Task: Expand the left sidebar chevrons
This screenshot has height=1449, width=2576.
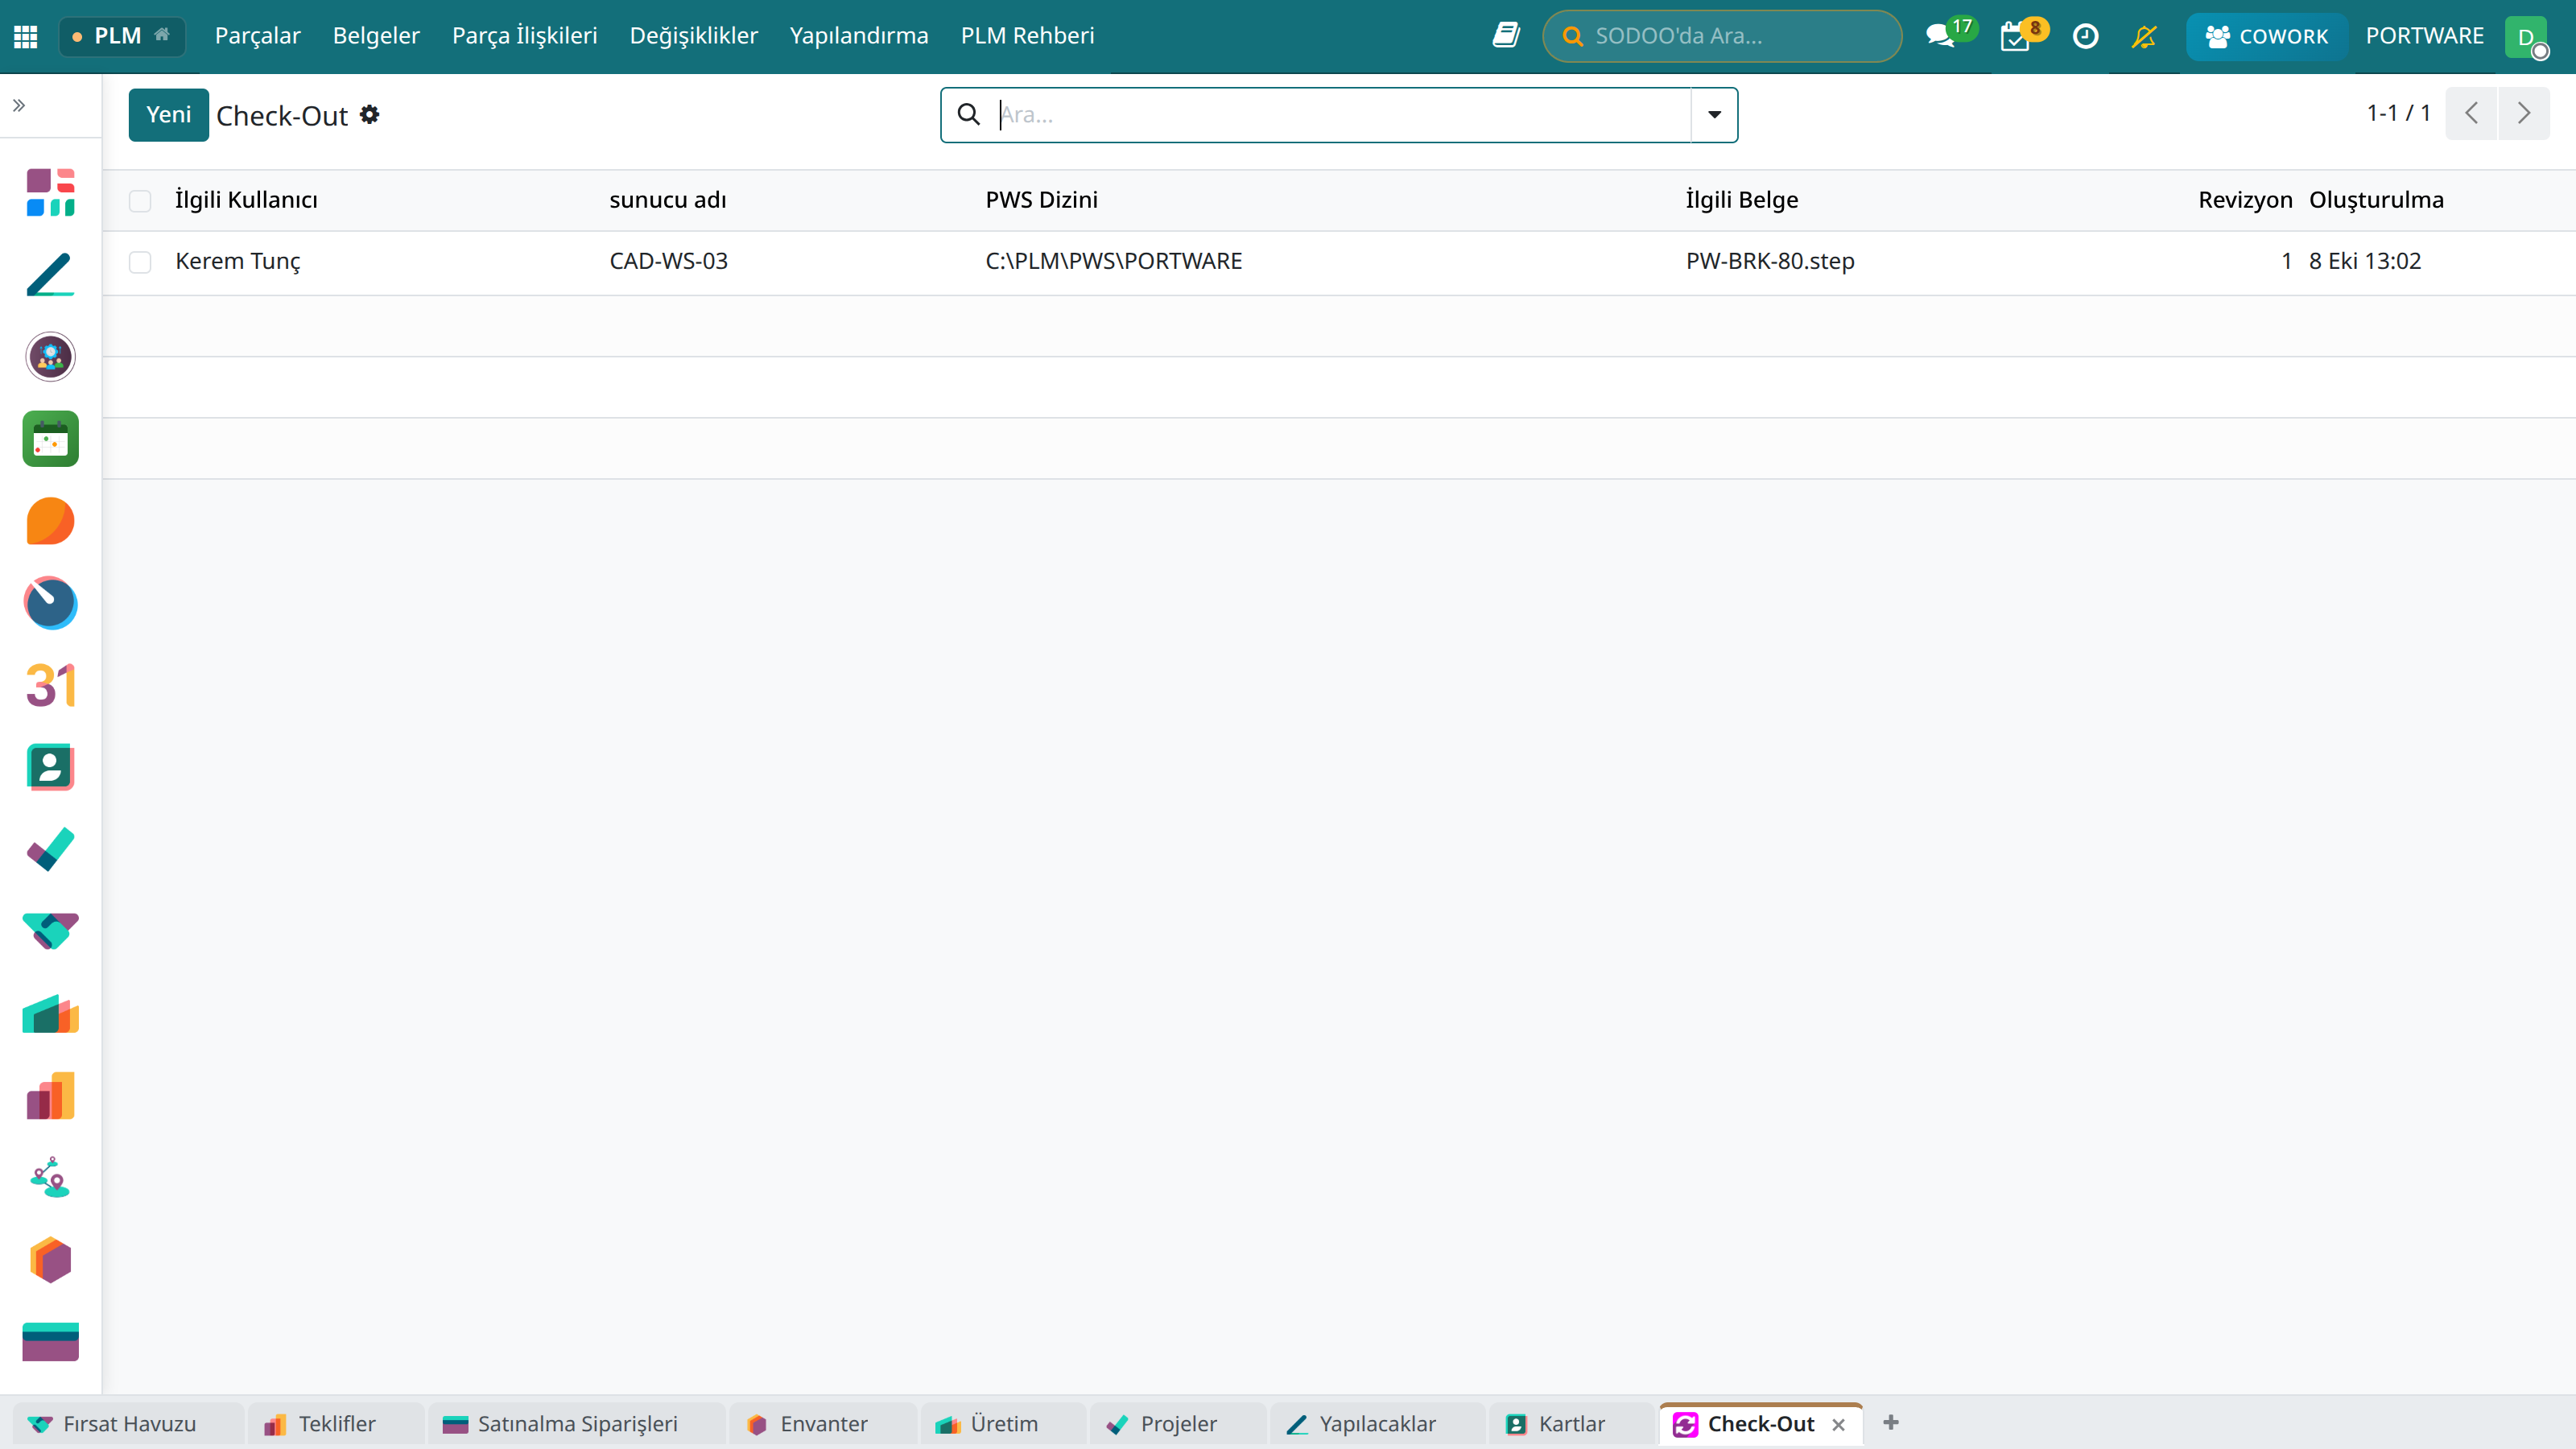Action: click(19, 105)
